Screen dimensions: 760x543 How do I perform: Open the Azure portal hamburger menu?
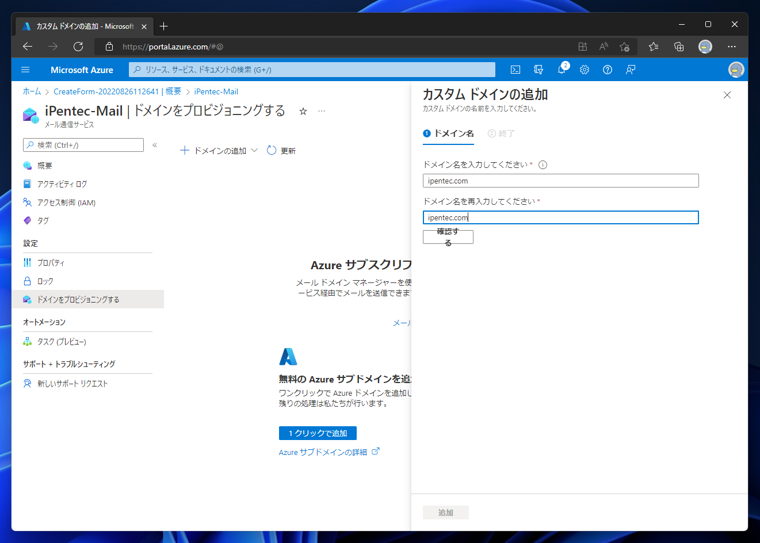[25, 70]
